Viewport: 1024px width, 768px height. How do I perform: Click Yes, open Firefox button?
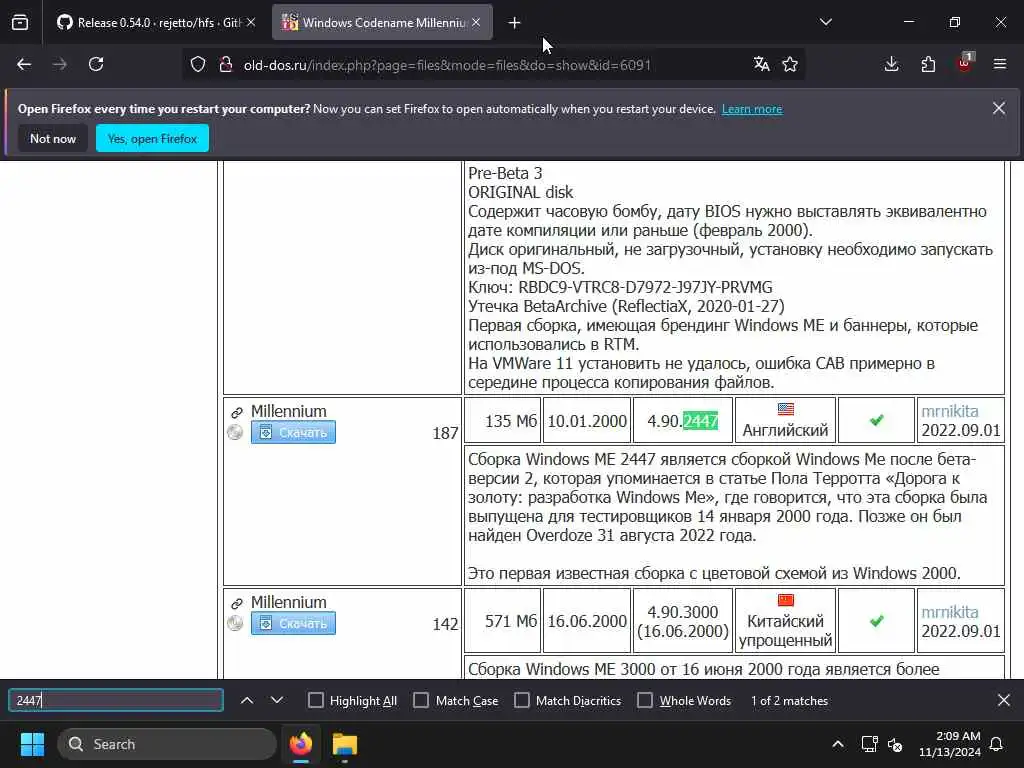coord(152,138)
